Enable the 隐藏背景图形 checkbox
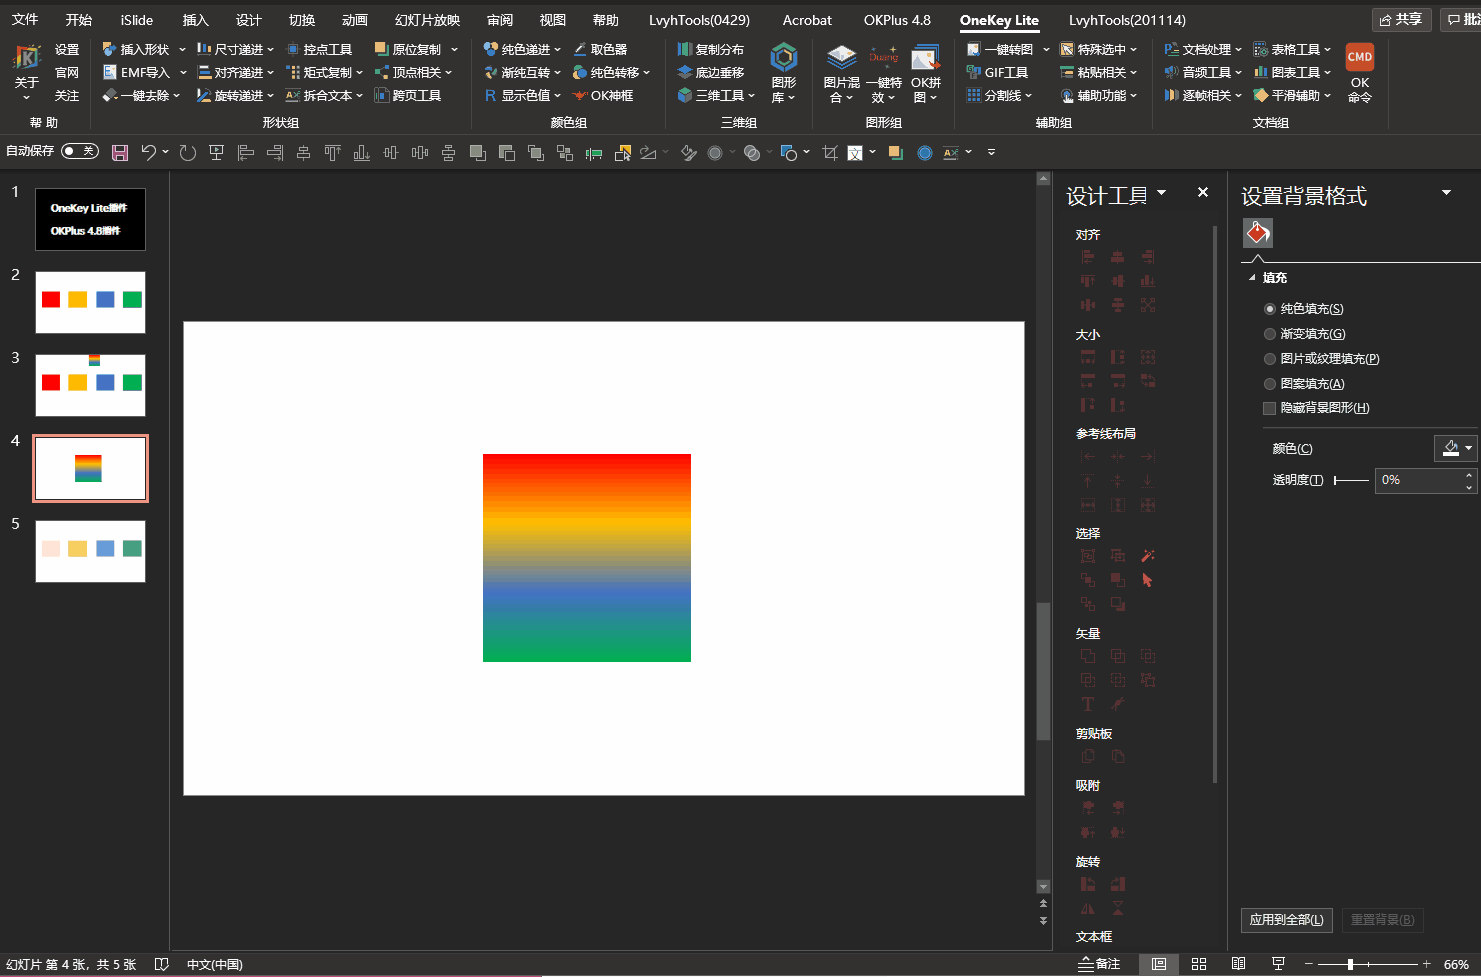Screen dimensions: 1481x977 coord(1270,408)
